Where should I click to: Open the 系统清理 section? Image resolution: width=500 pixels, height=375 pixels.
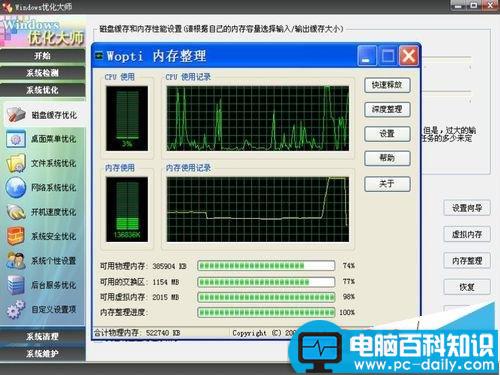[43, 336]
